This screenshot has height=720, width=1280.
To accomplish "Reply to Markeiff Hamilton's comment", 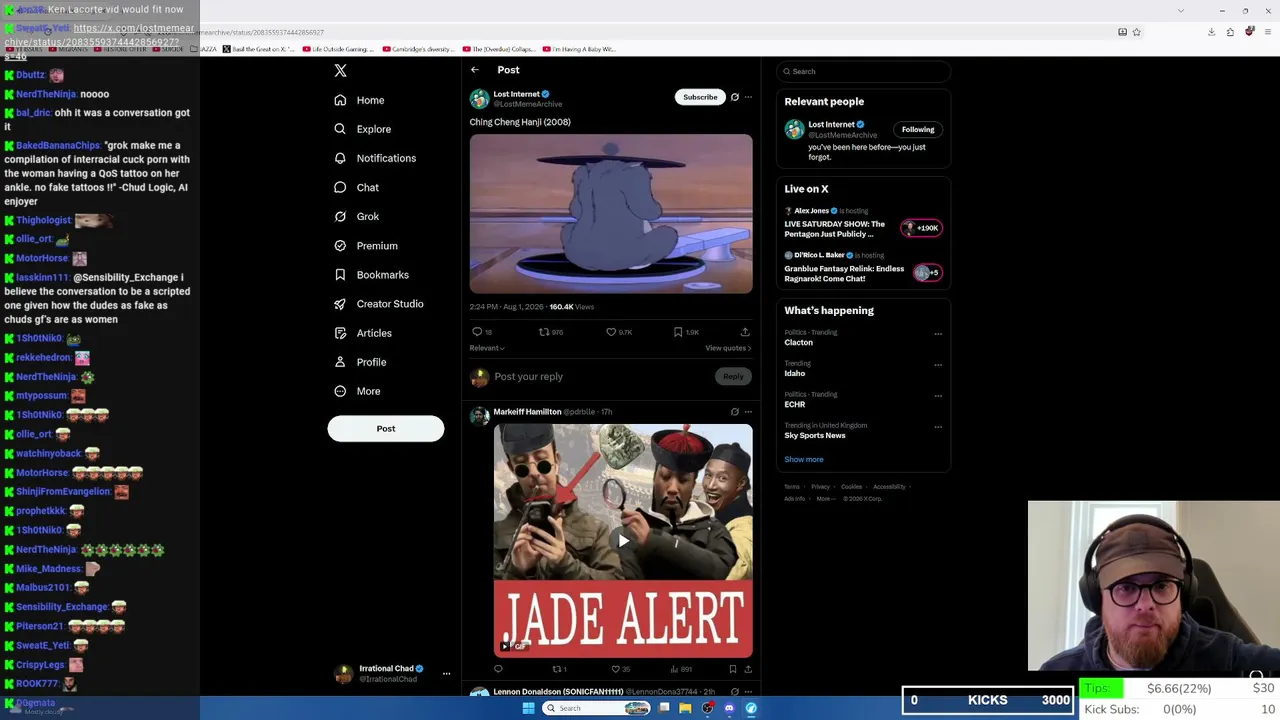I will tap(498, 669).
